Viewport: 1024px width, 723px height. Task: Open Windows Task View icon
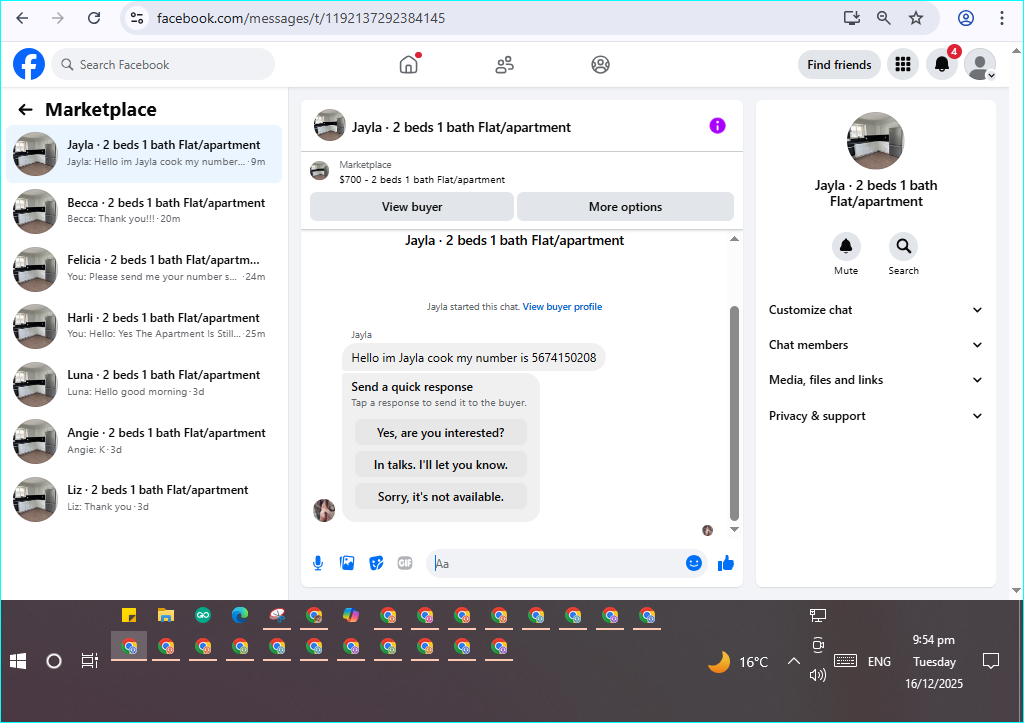point(89,661)
